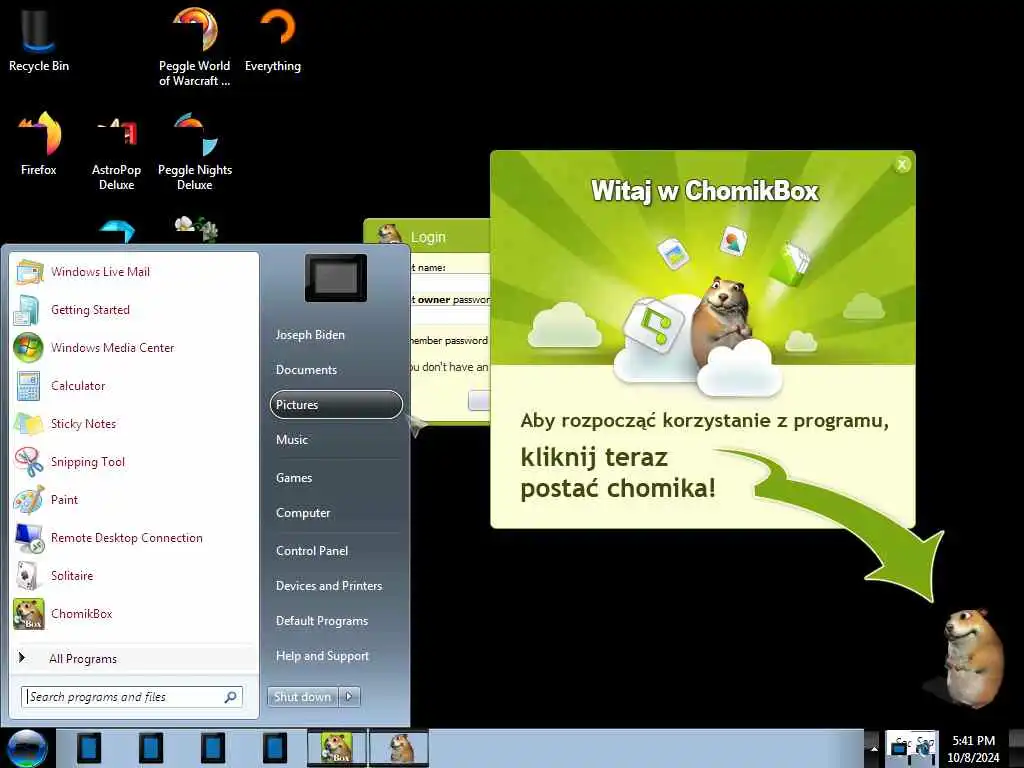Open Joseph Biden user folder
Screen dimensions: 1024x768
pyautogui.click(x=310, y=335)
